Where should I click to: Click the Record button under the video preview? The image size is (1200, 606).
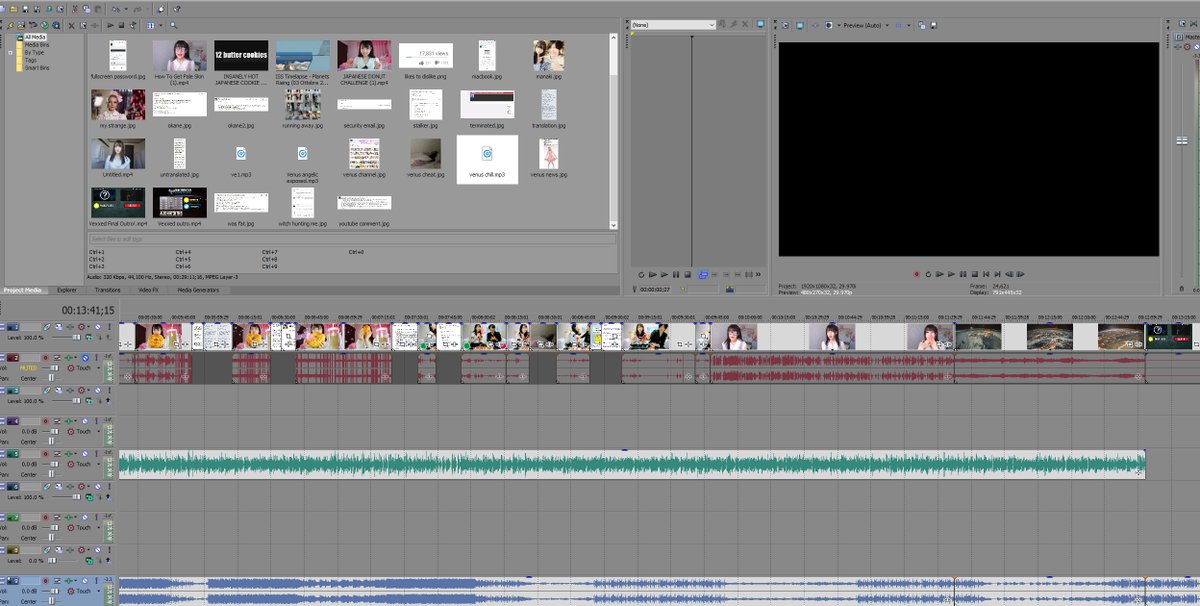(x=916, y=273)
